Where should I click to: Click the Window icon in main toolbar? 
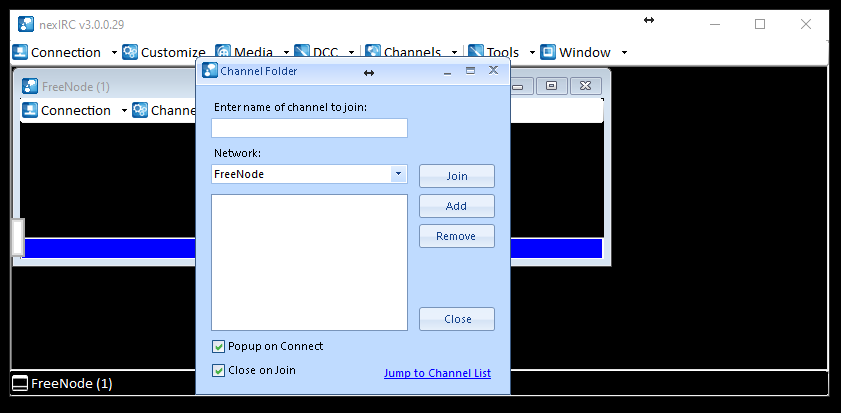click(x=548, y=52)
